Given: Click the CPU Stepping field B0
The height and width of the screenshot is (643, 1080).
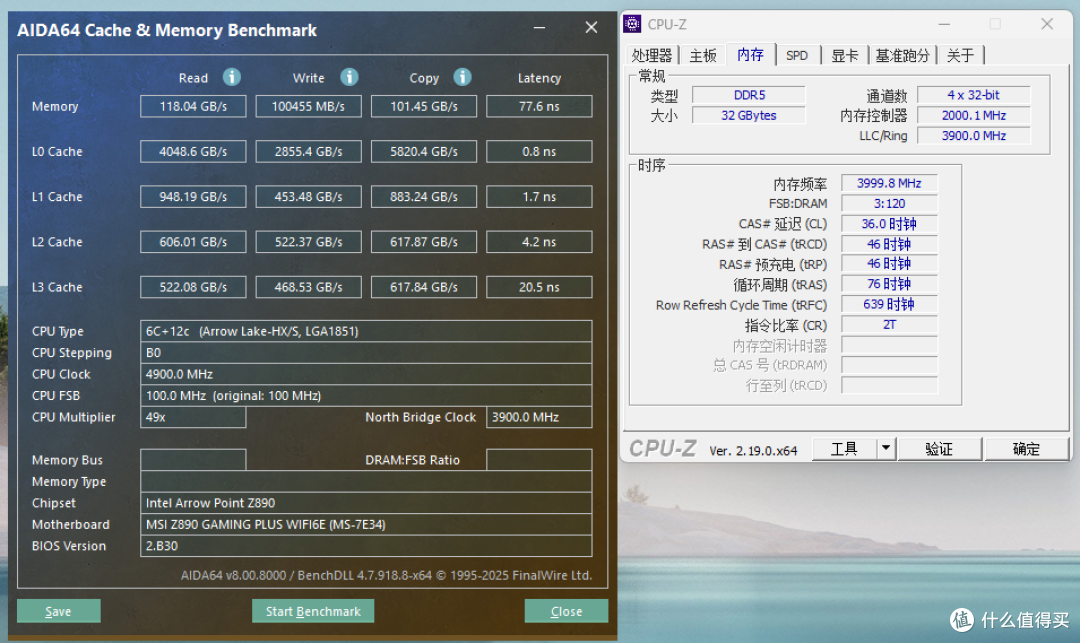Looking at the screenshot, I should pos(366,352).
